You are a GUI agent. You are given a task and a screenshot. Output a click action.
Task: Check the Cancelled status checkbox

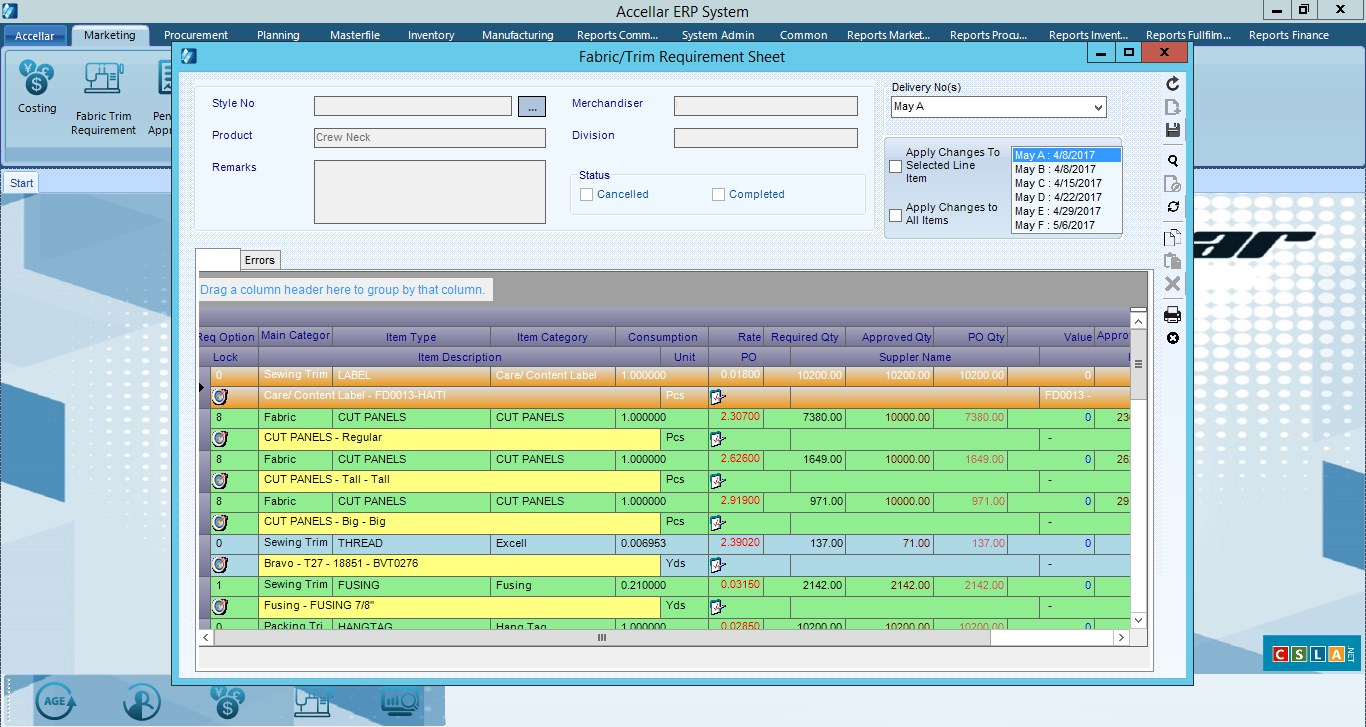click(x=587, y=194)
